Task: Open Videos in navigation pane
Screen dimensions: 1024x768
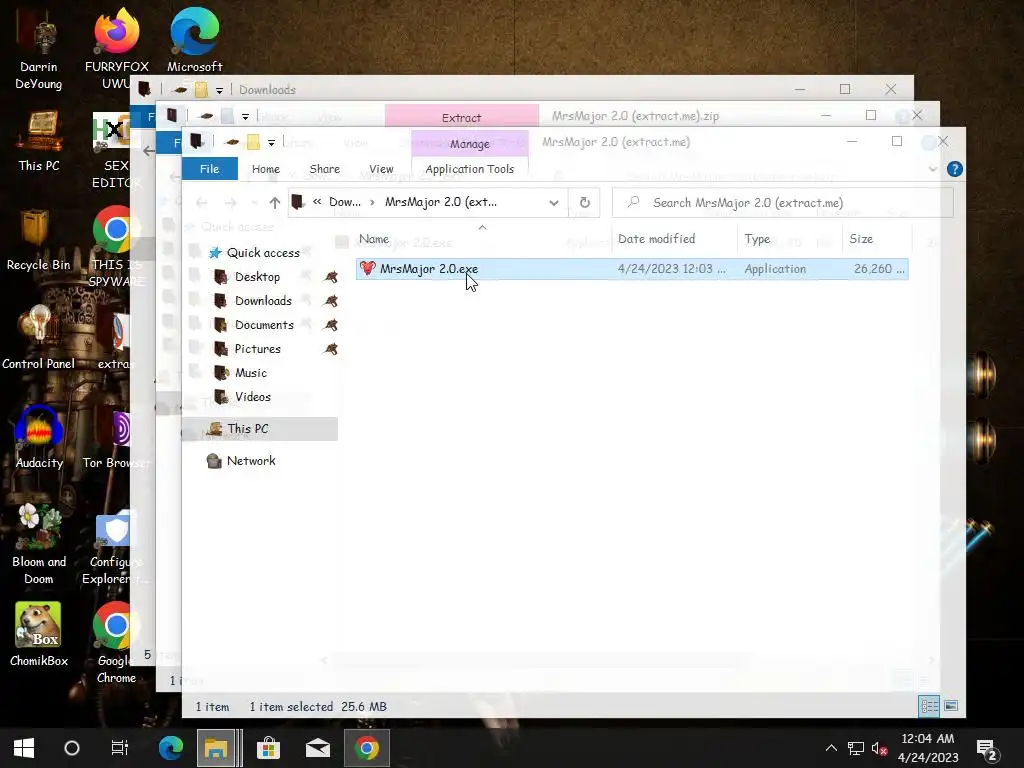Action: click(x=253, y=397)
